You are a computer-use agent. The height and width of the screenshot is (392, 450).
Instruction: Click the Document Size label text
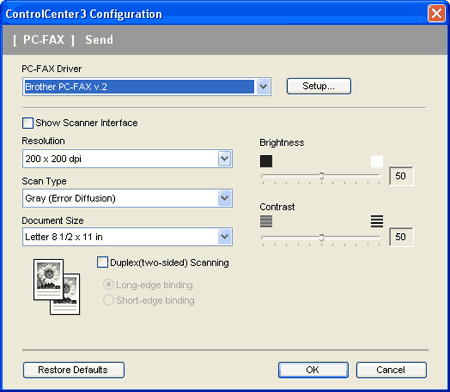tap(53, 221)
